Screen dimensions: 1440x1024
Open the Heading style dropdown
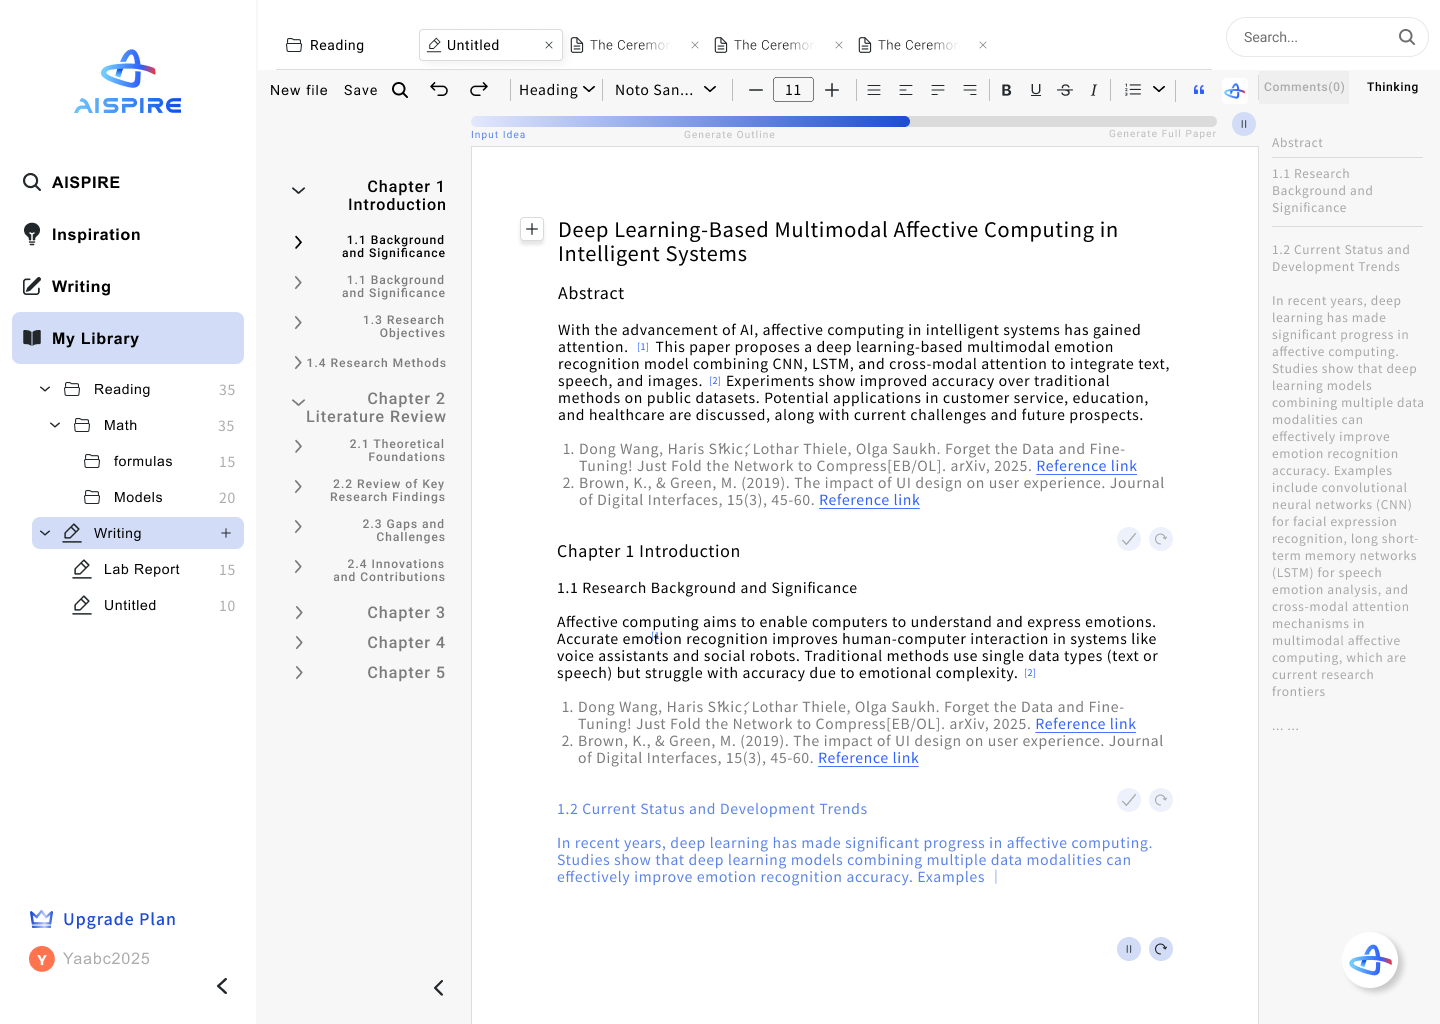click(x=556, y=89)
